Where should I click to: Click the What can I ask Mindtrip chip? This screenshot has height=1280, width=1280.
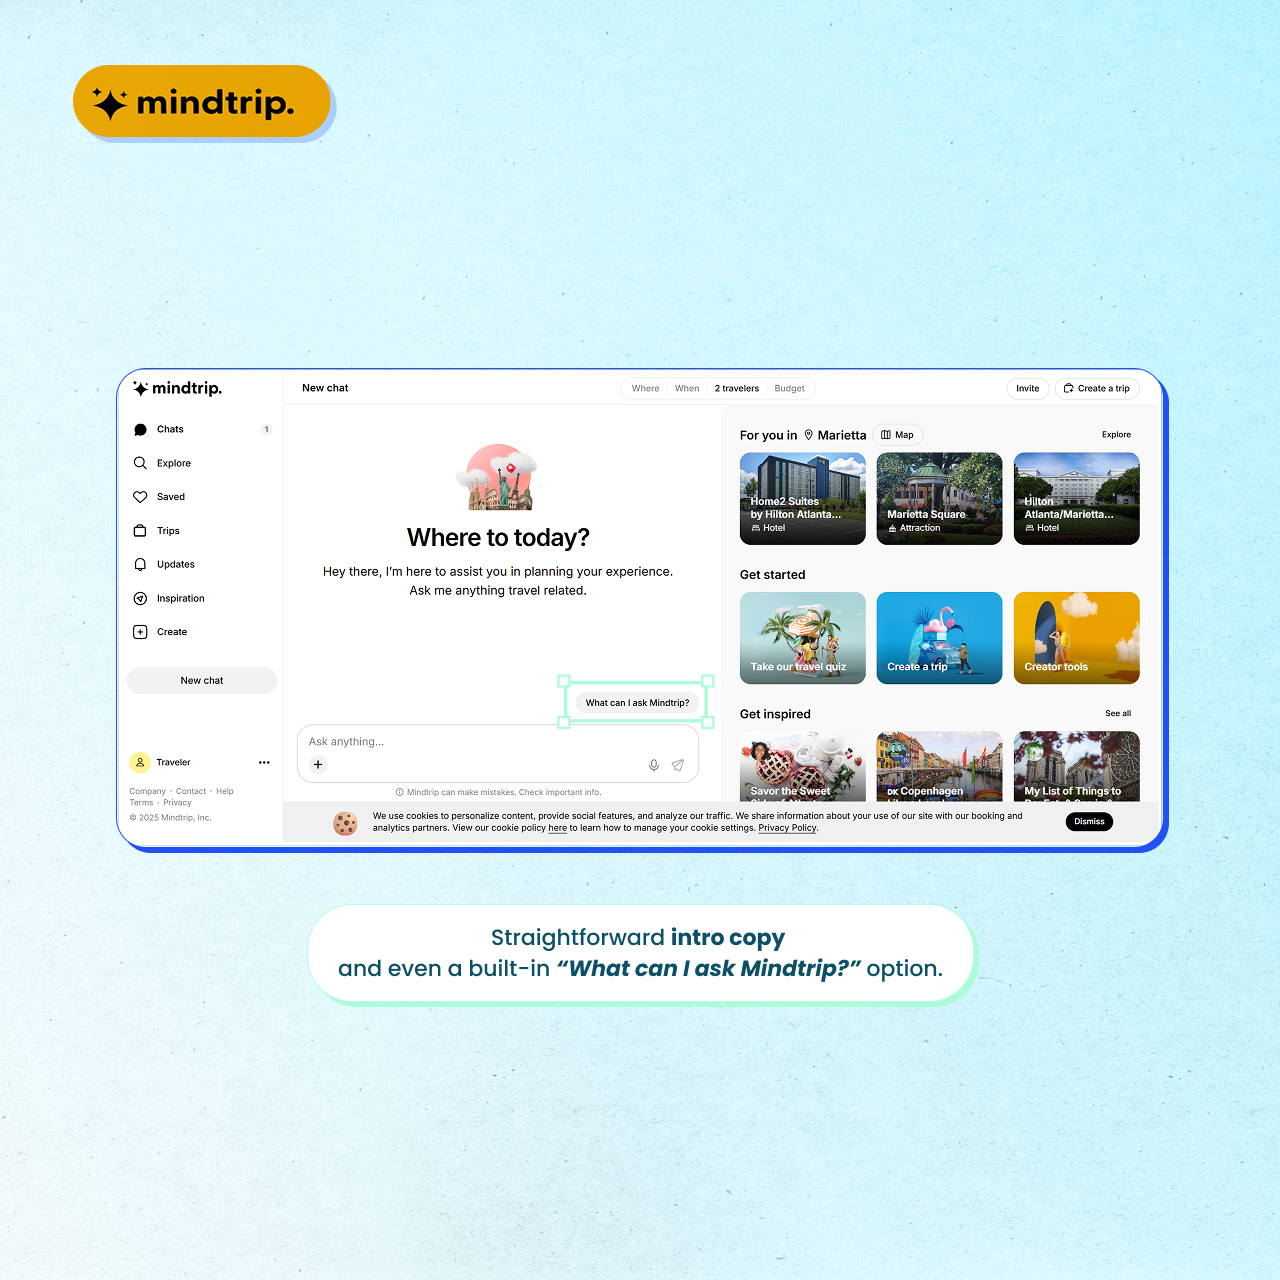(637, 703)
